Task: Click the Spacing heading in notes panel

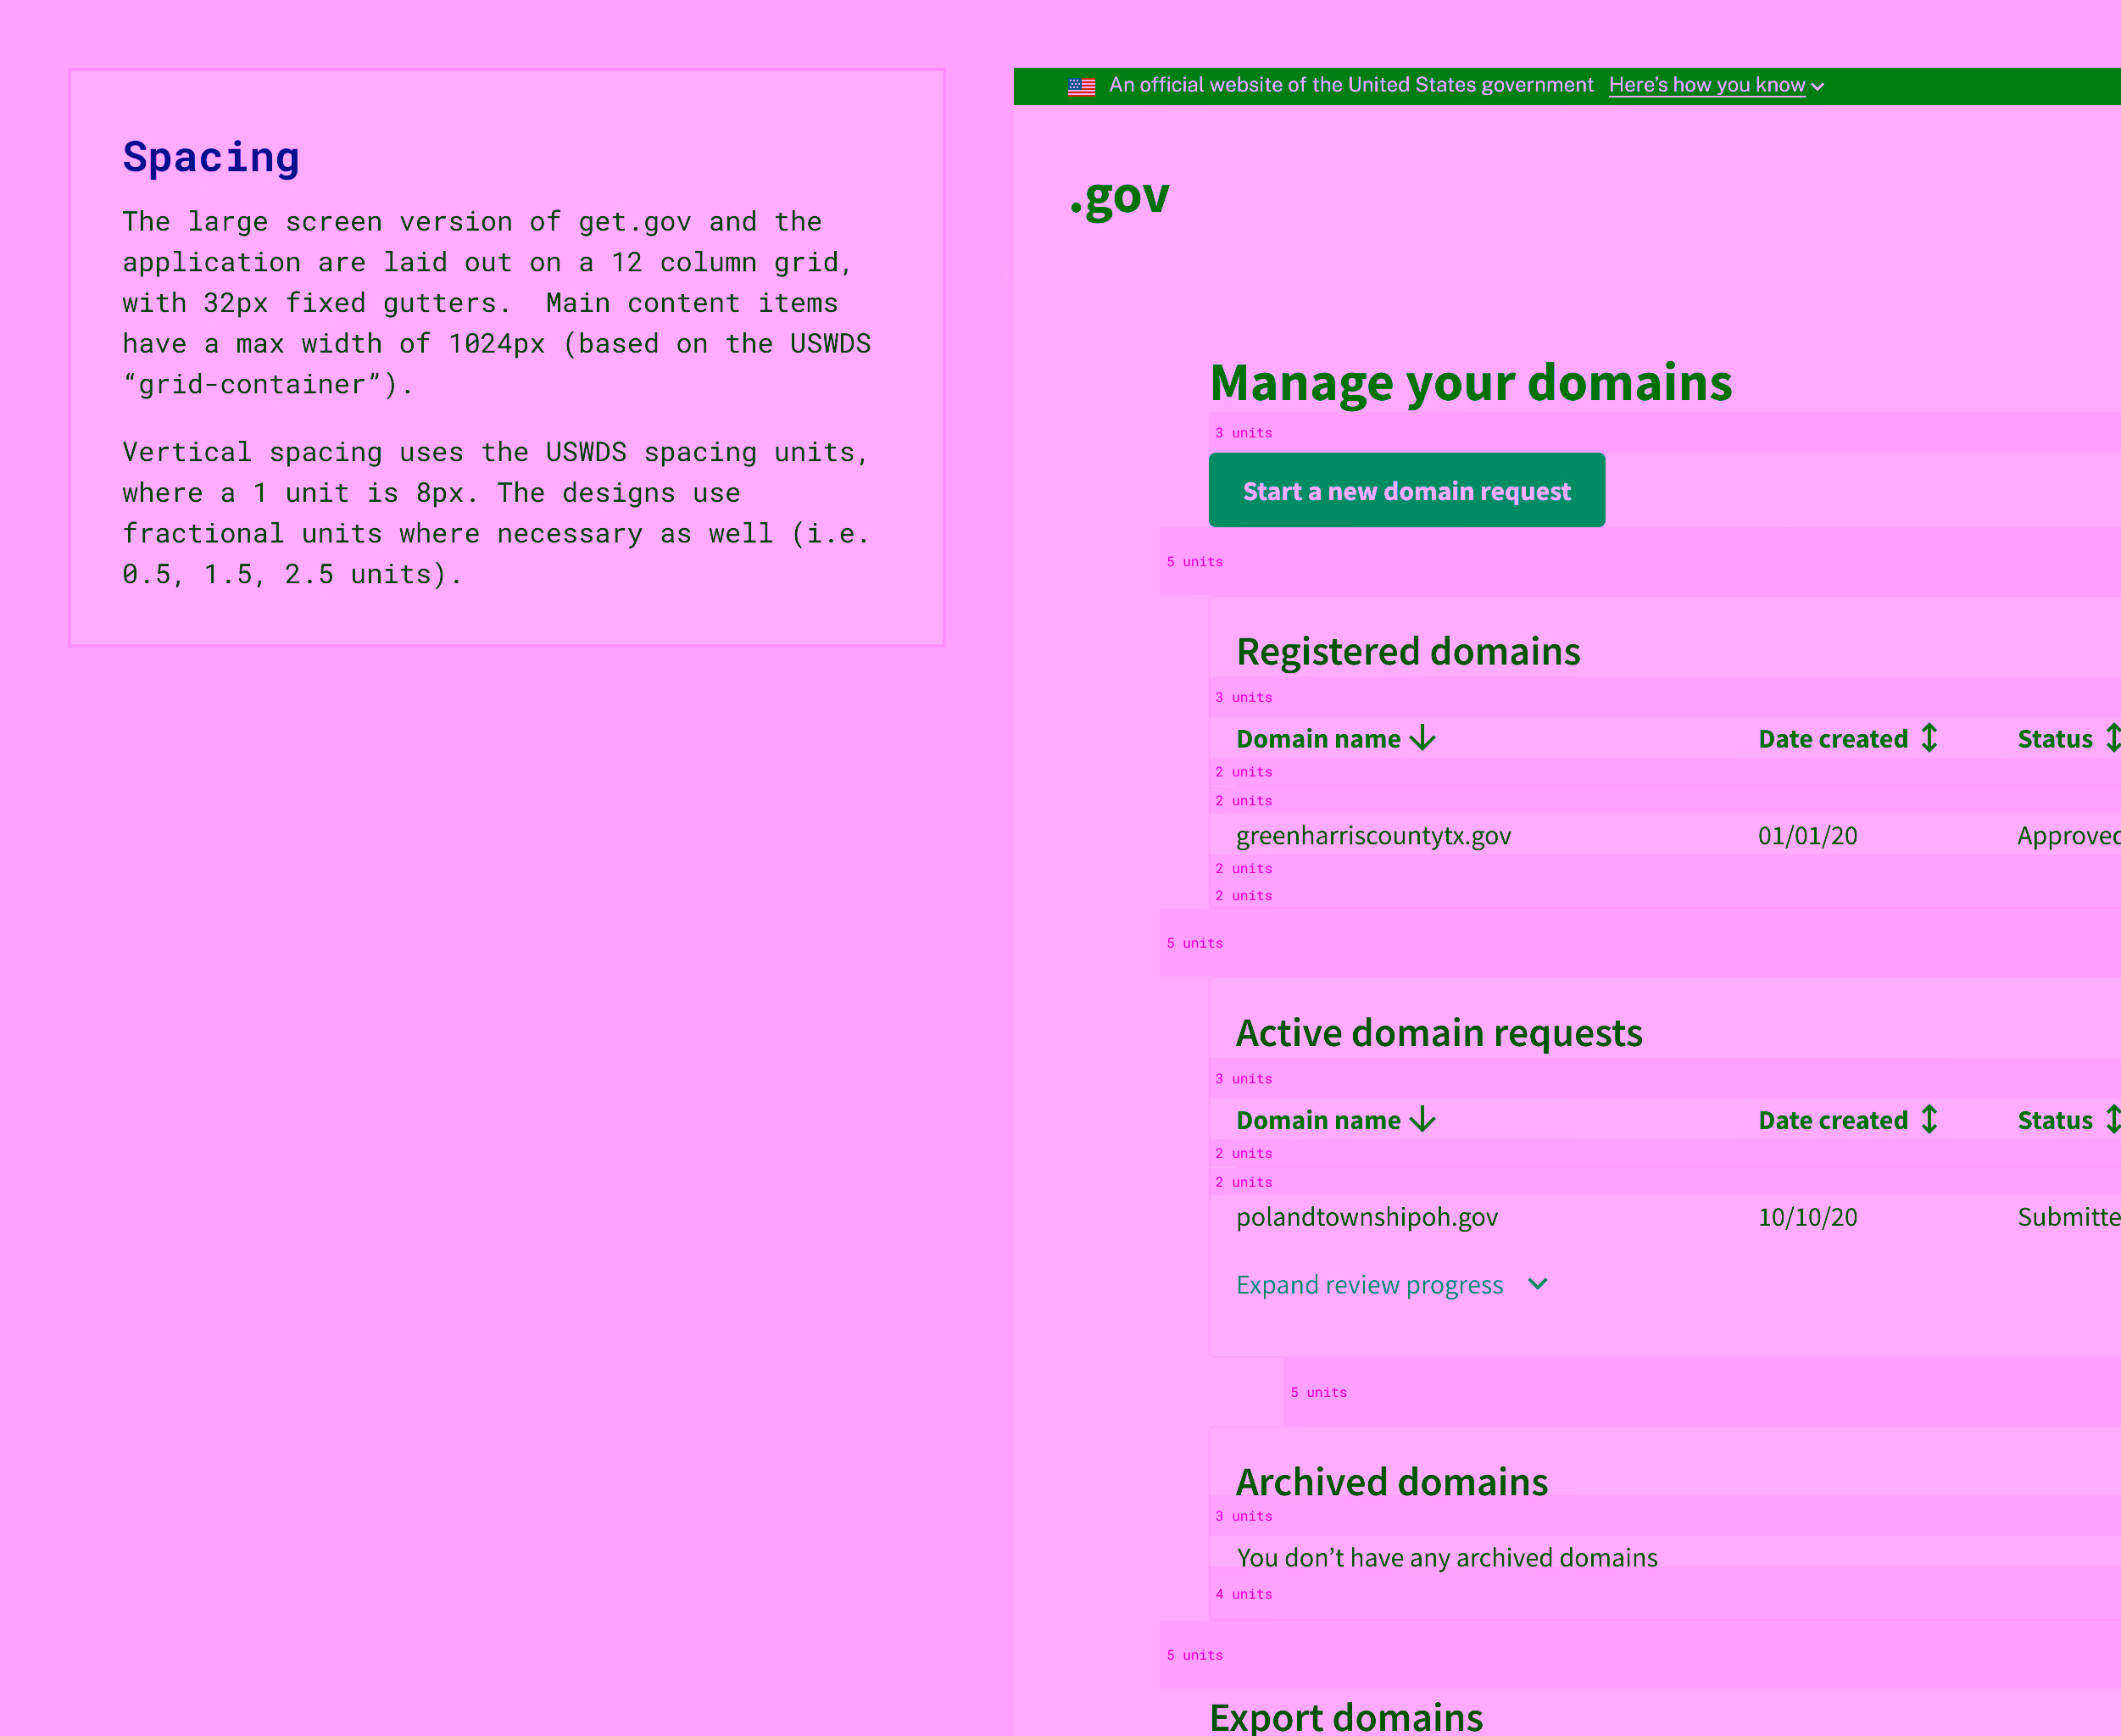Action: (211, 158)
